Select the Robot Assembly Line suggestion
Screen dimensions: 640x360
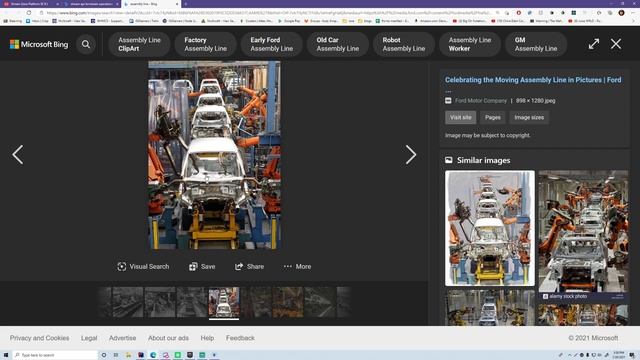(x=404, y=44)
